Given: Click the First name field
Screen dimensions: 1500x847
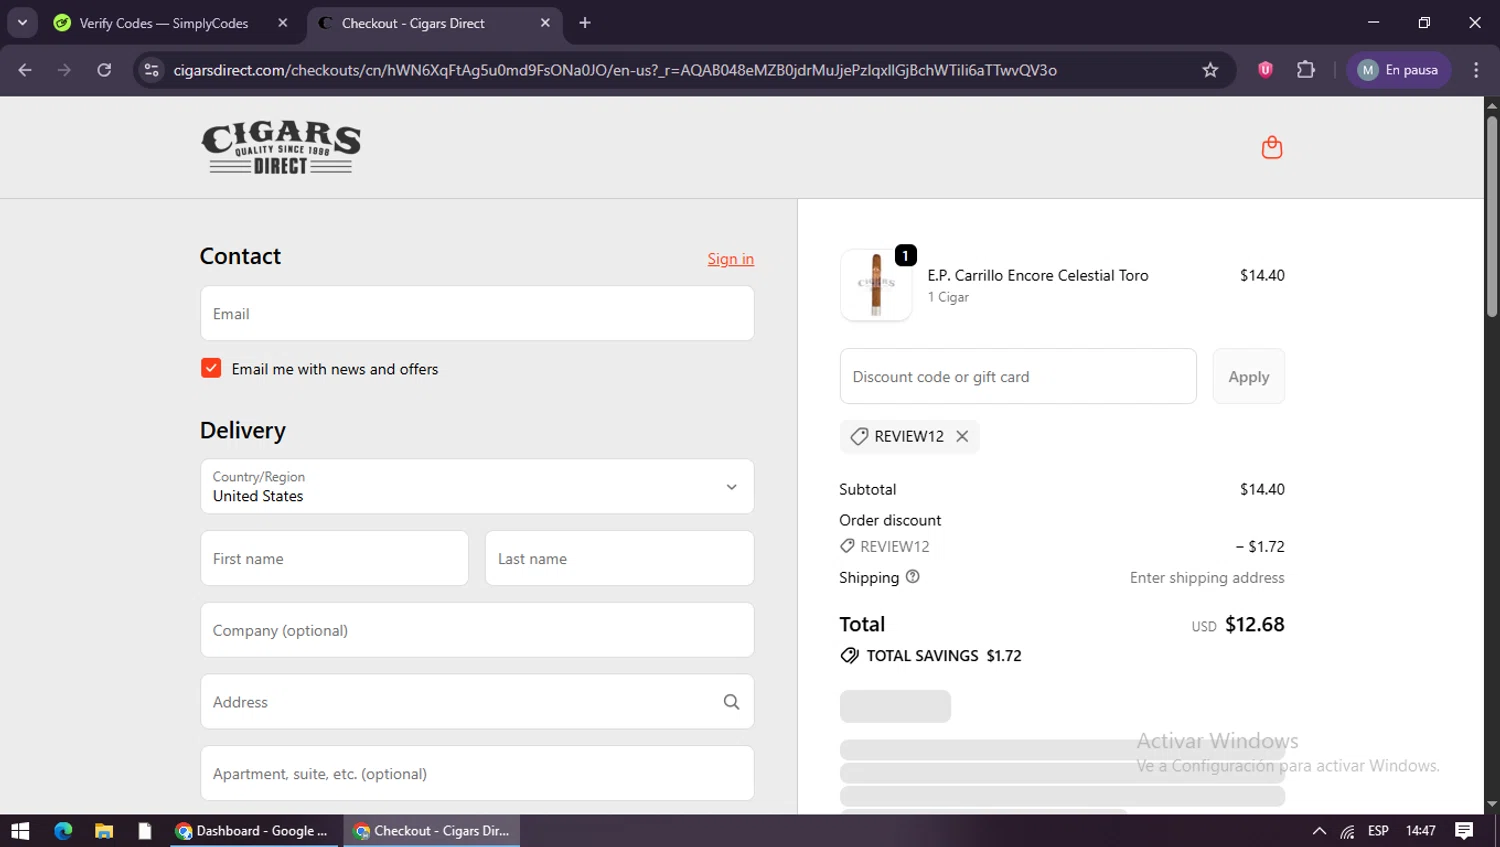Looking at the screenshot, I should pos(334,559).
